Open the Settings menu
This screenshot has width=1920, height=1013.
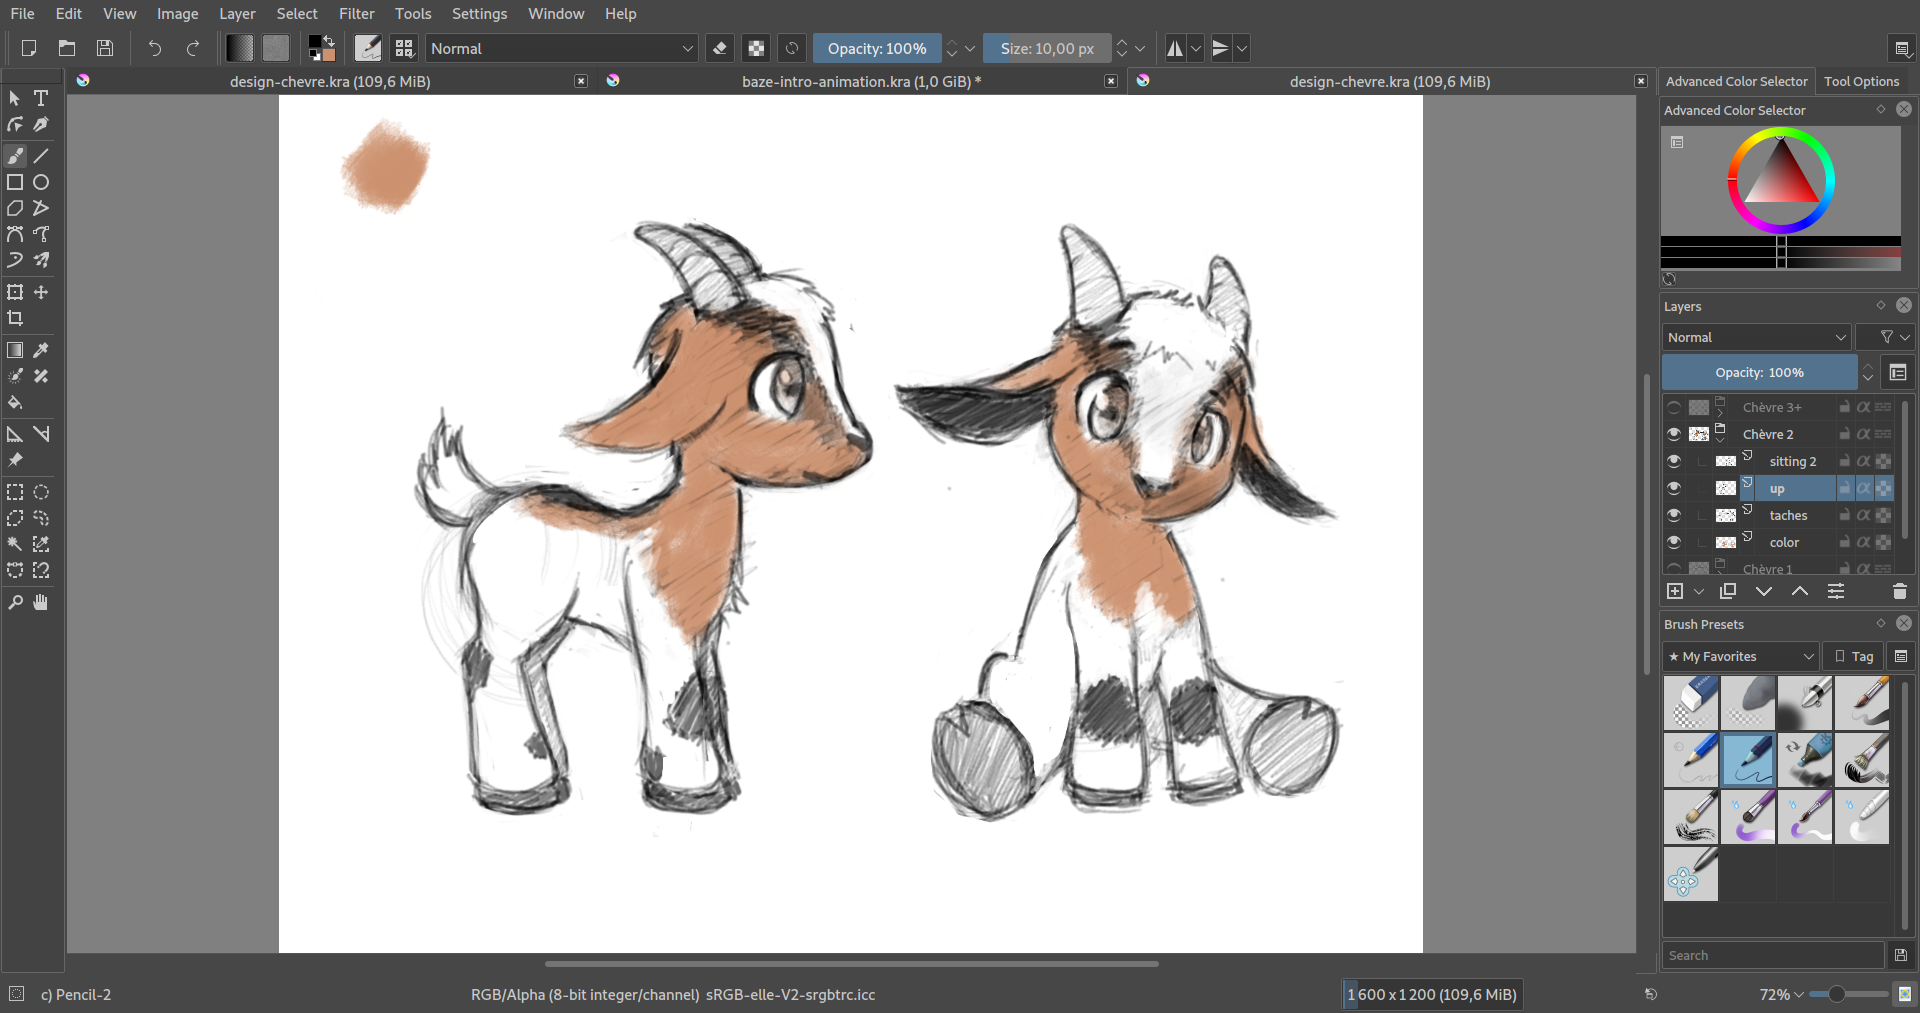pyautogui.click(x=479, y=14)
